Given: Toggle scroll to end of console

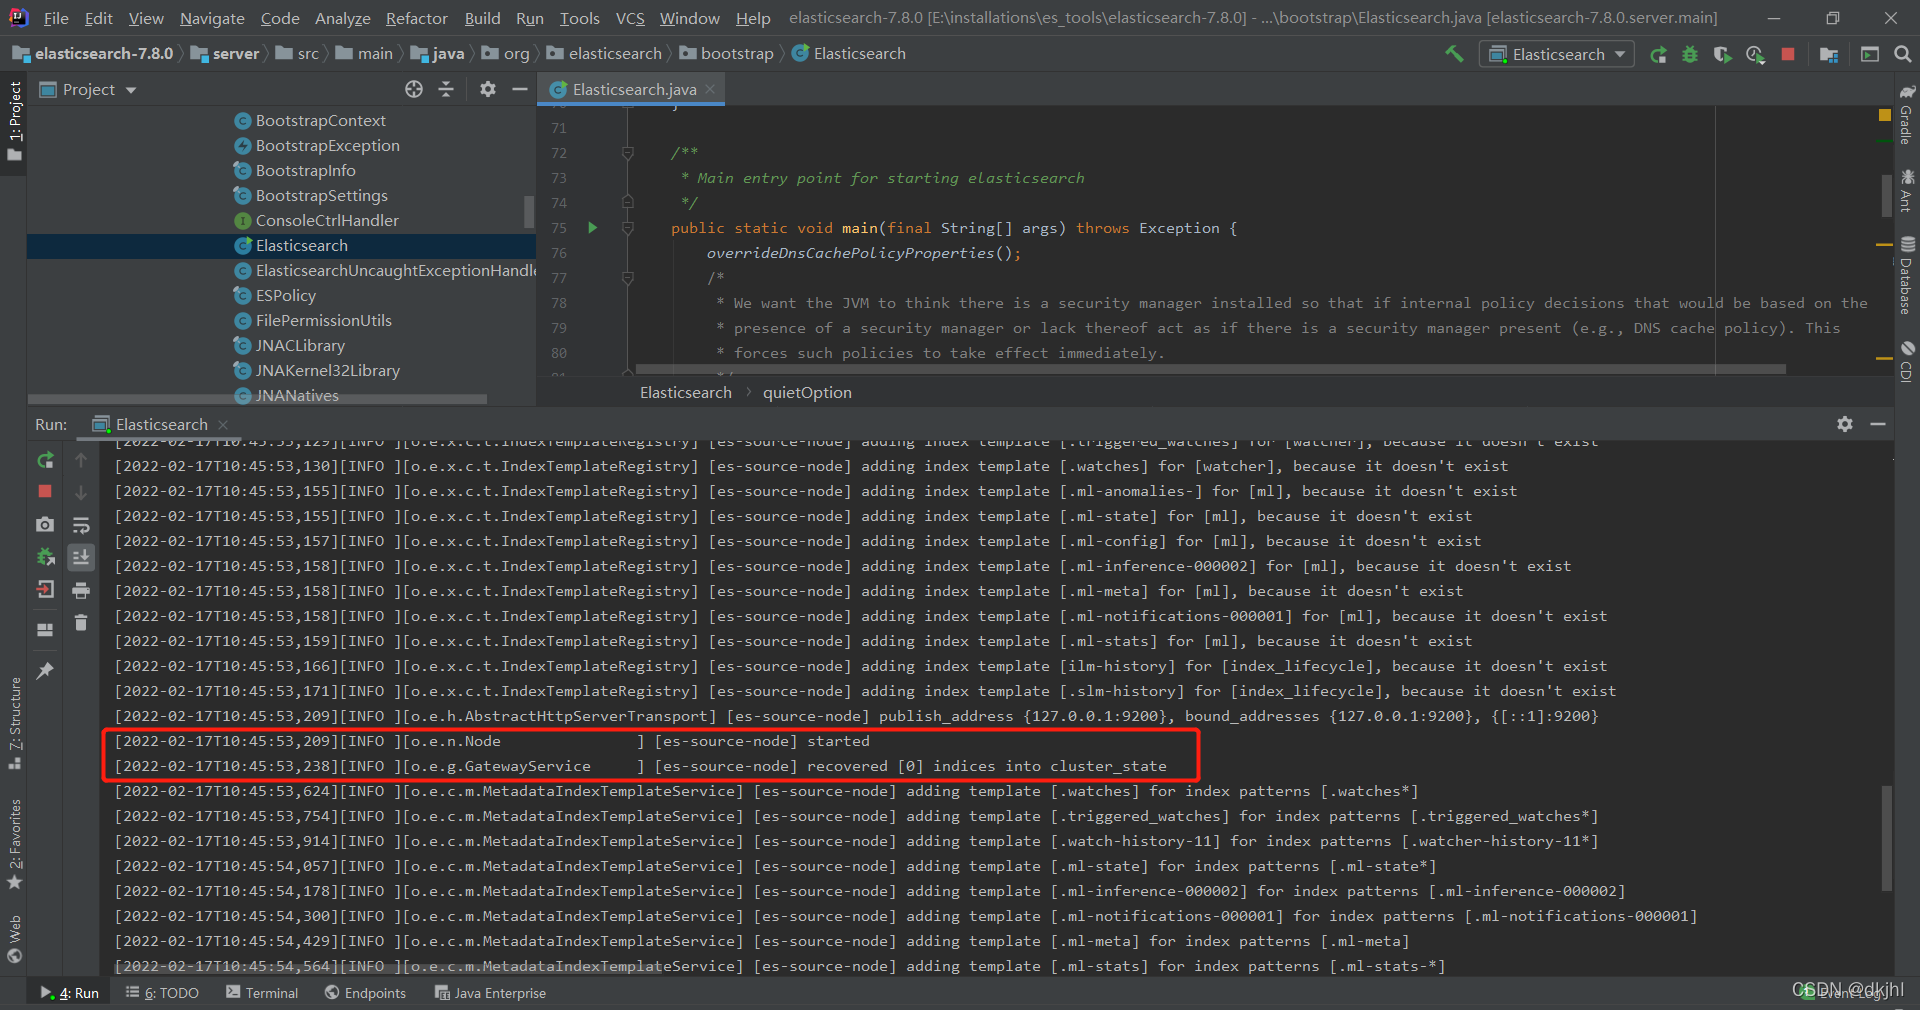Looking at the screenshot, I should tap(81, 557).
